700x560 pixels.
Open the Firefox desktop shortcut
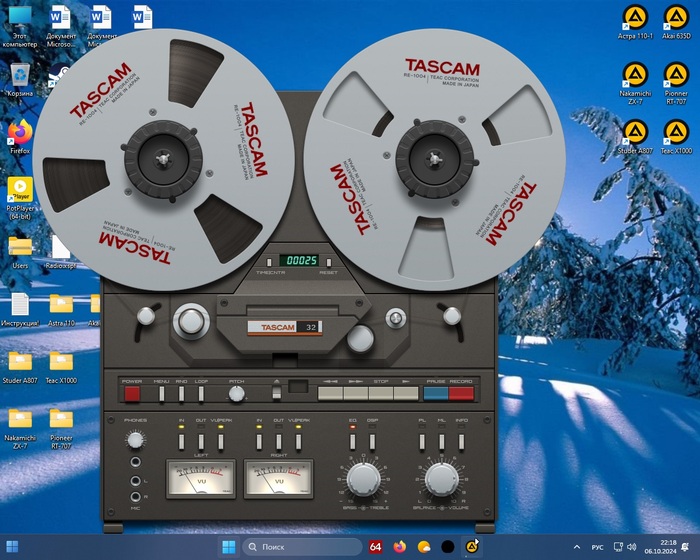[x=19, y=131]
